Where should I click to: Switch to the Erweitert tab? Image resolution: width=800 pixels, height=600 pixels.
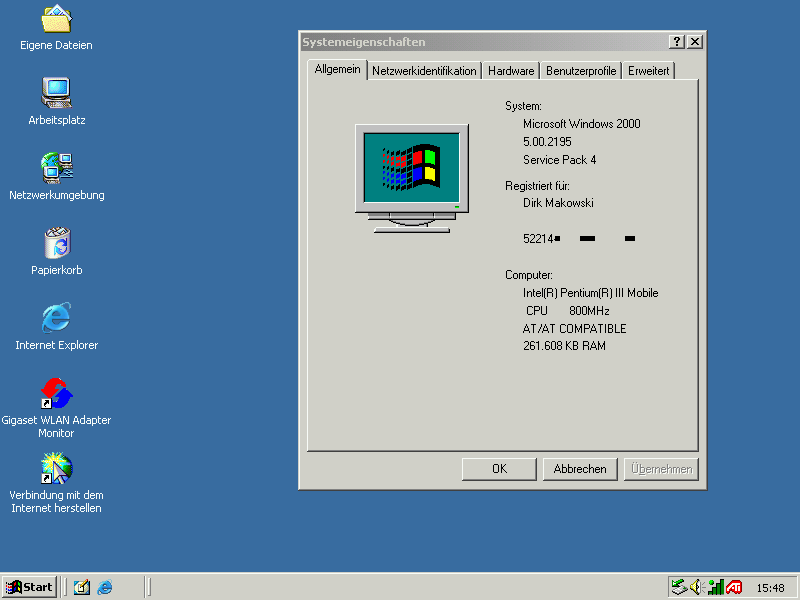648,71
